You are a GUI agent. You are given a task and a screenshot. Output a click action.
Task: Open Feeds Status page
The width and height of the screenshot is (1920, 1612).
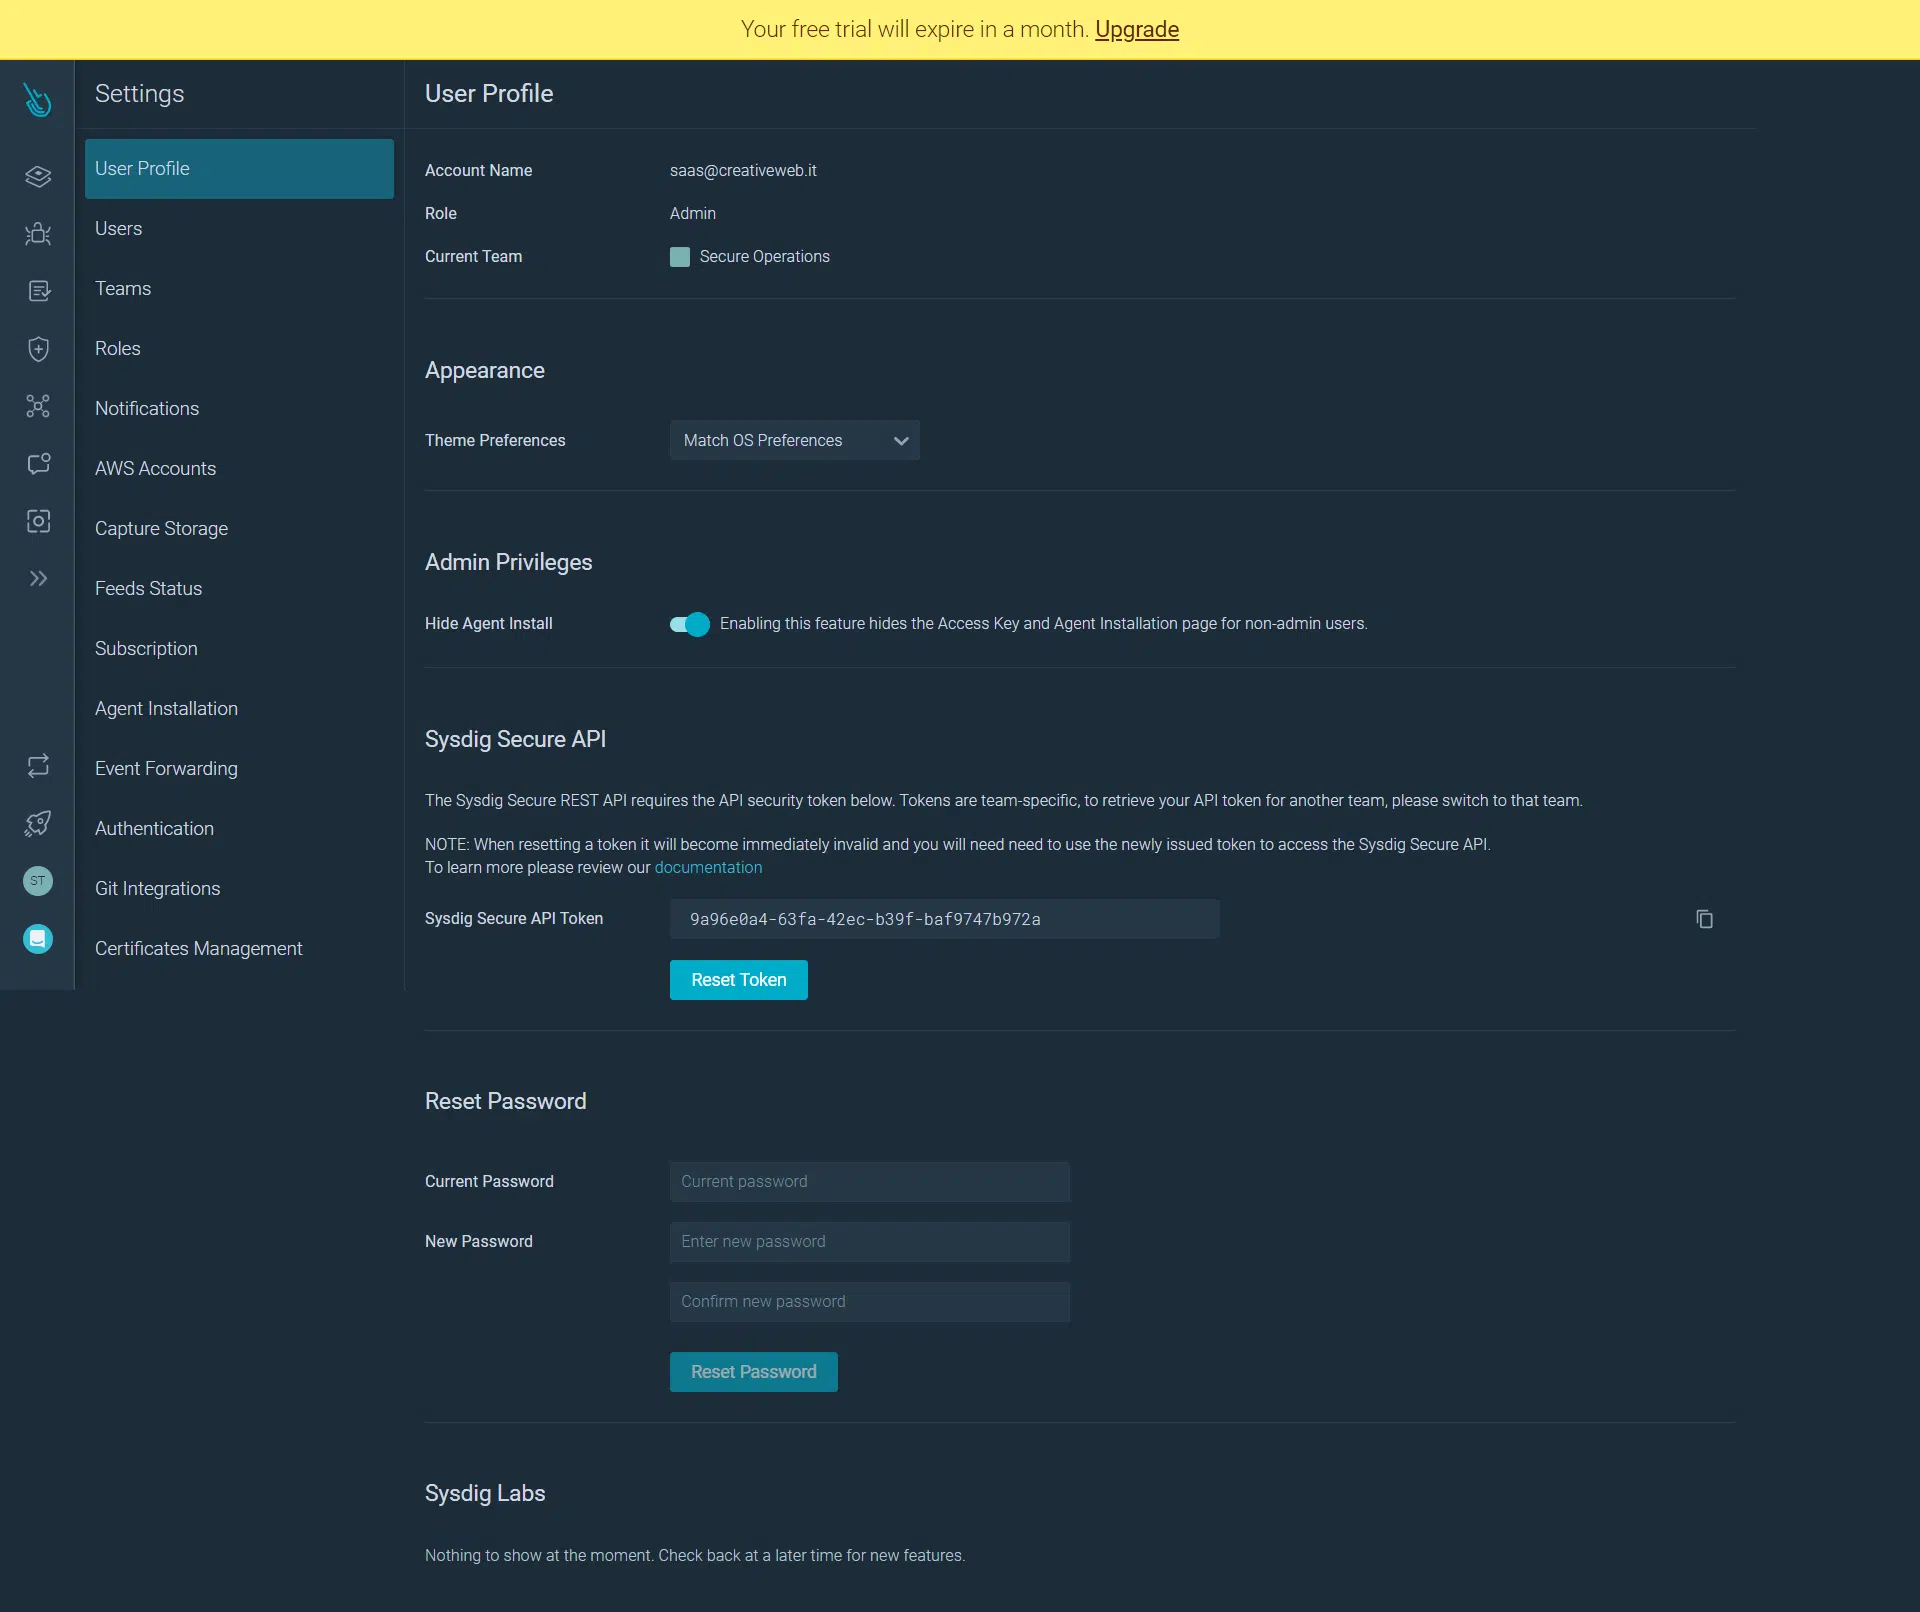pyautogui.click(x=239, y=589)
